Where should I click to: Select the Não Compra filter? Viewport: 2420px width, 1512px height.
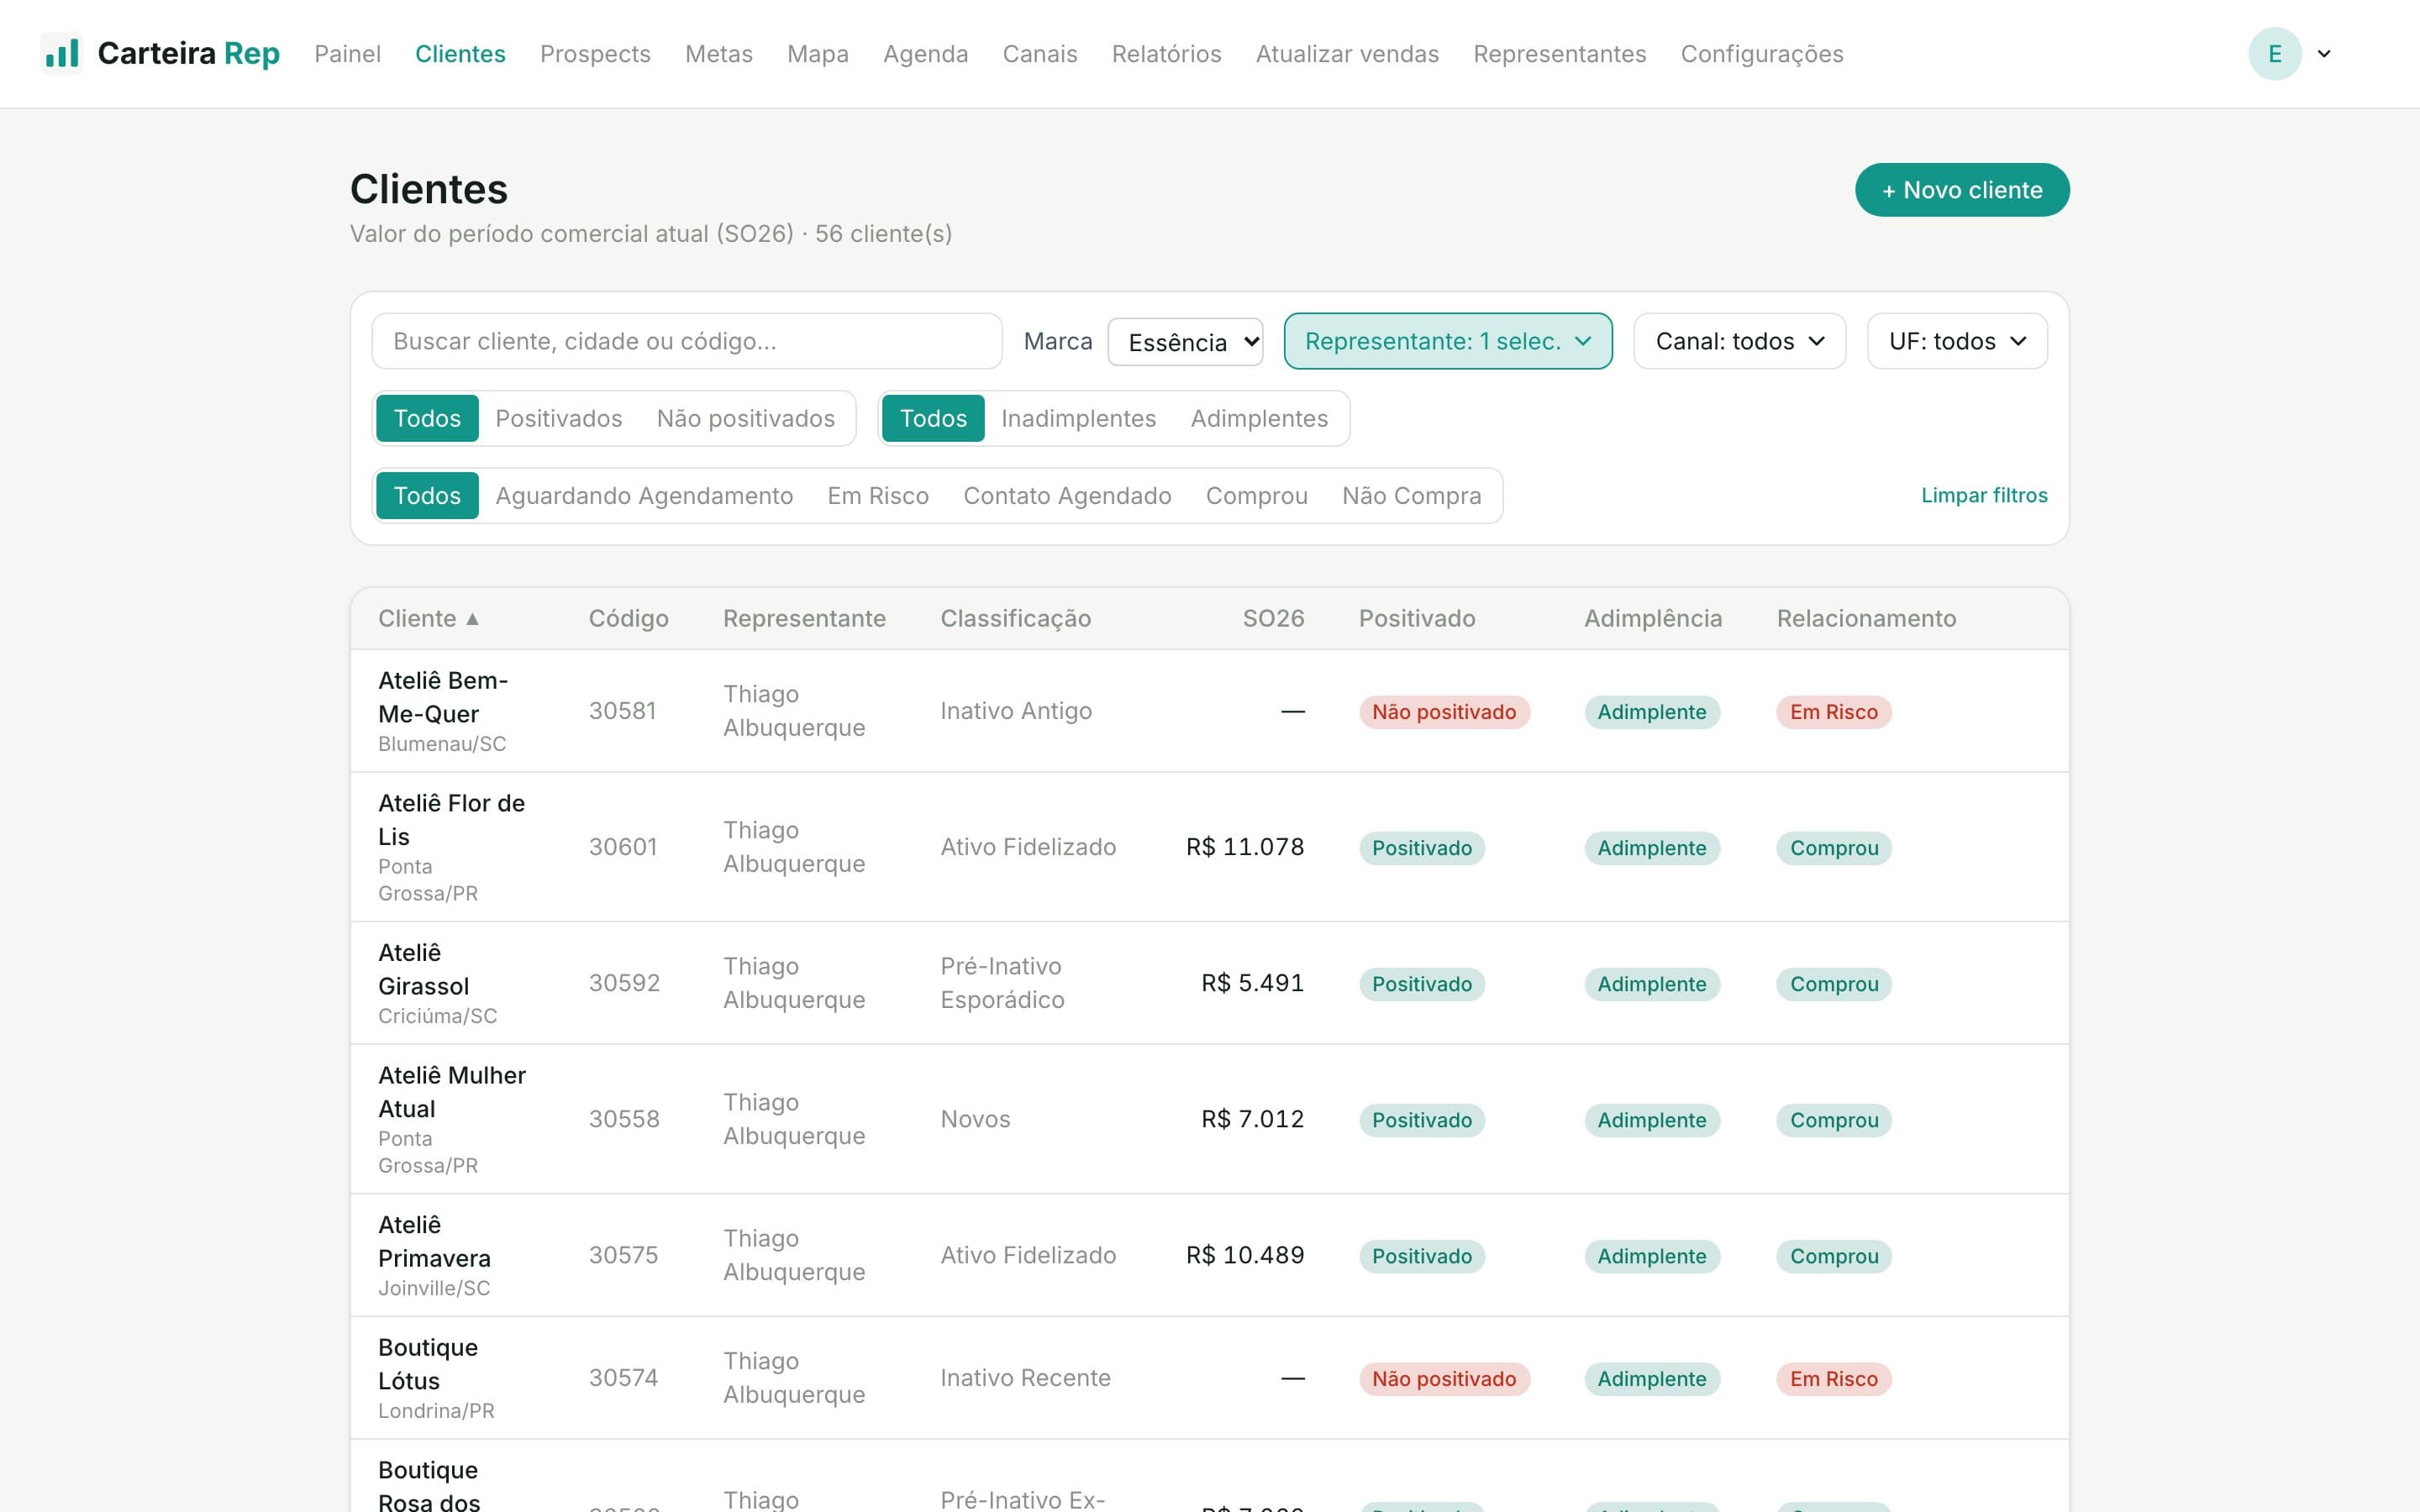pos(1411,496)
